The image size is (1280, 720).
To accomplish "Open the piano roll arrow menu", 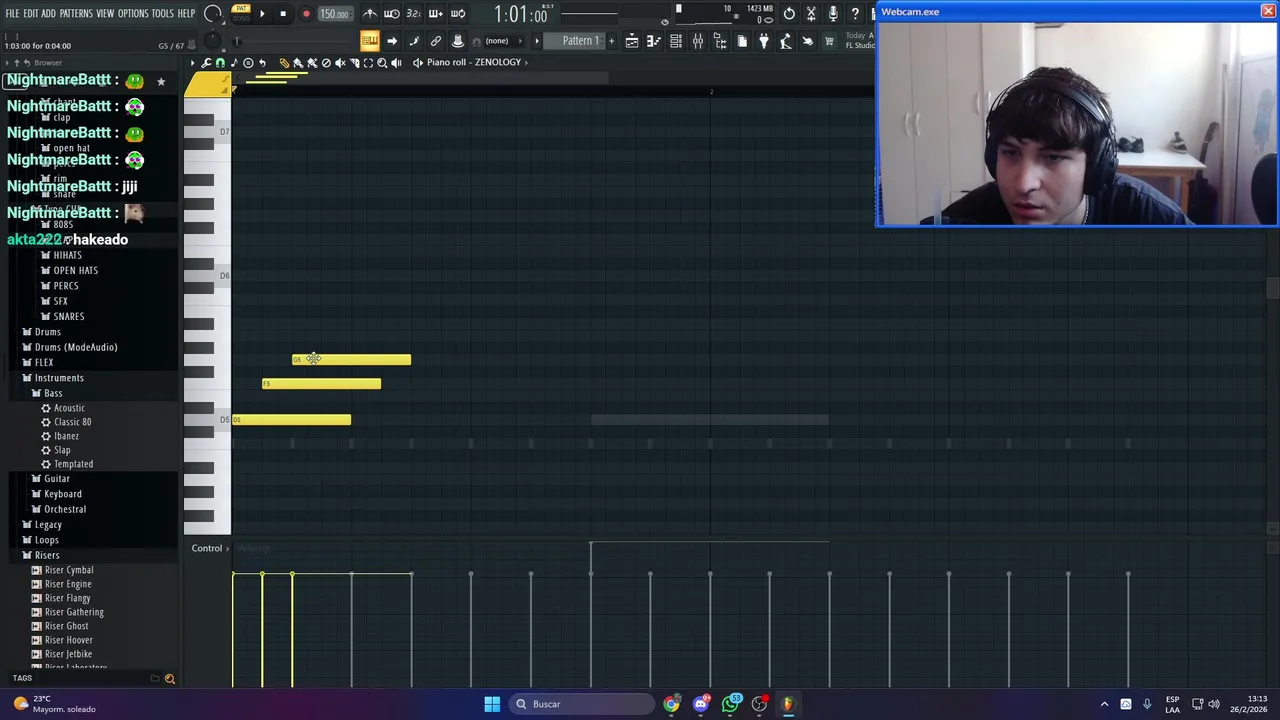I will point(192,62).
